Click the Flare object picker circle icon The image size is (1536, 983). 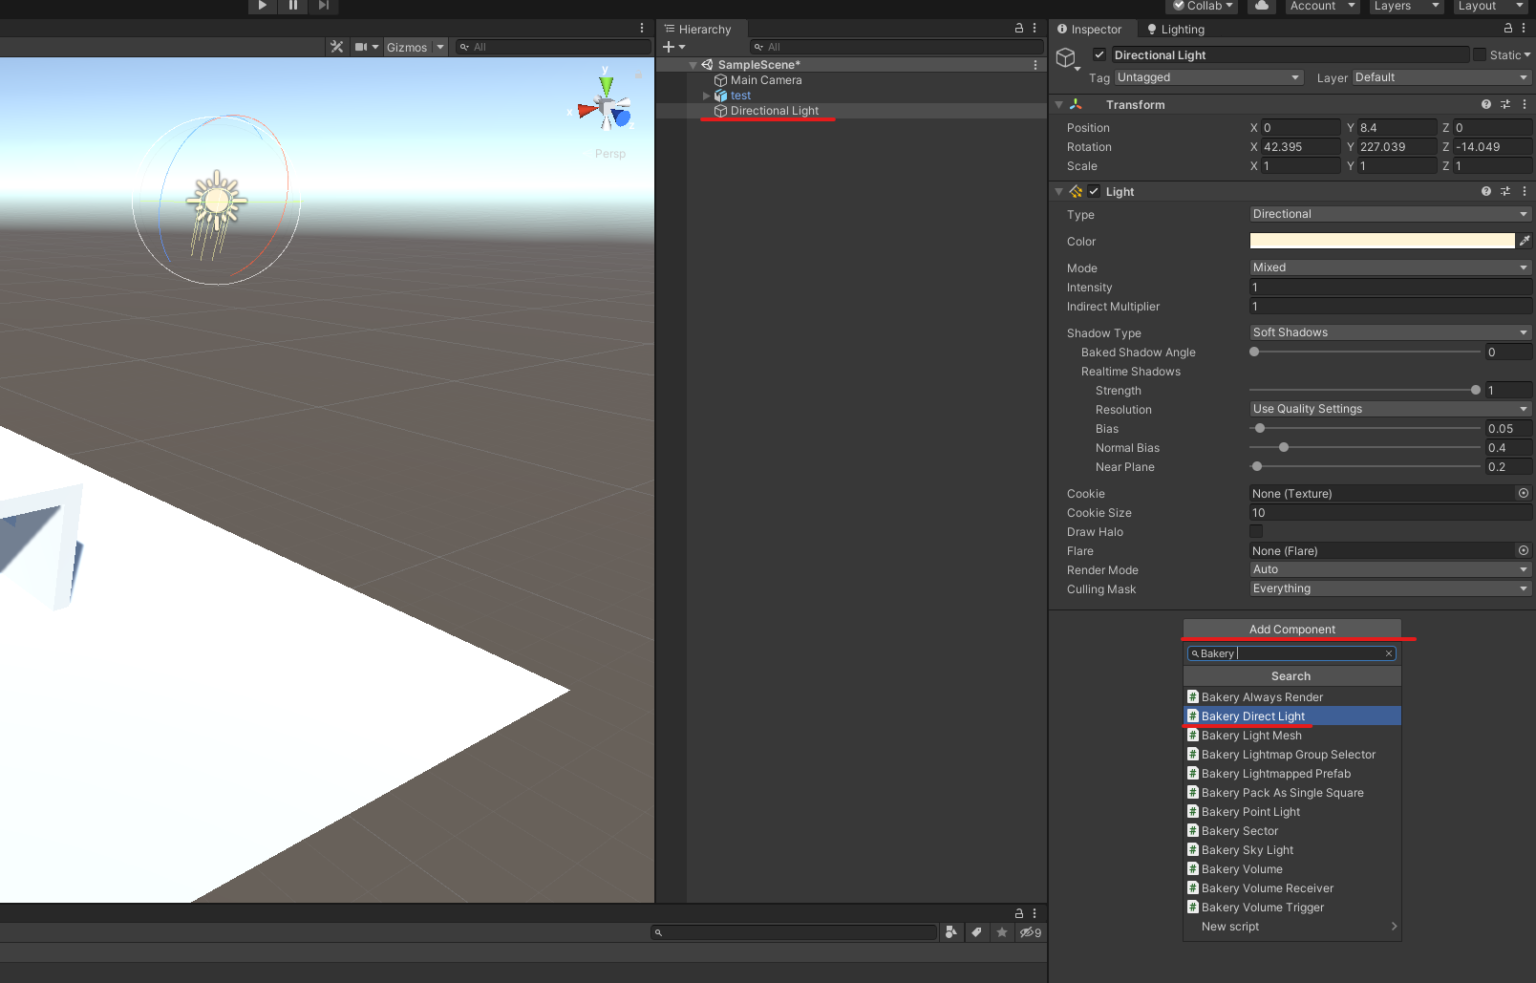point(1523,550)
